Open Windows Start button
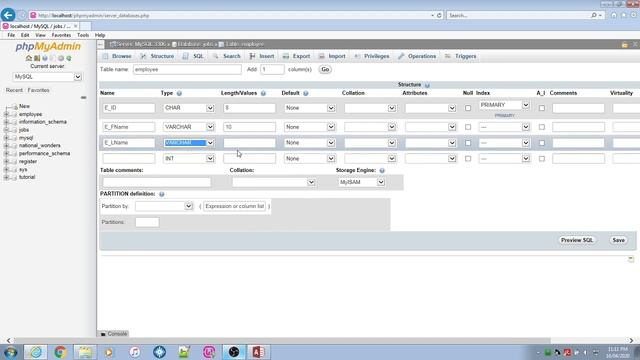 tap(11, 352)
